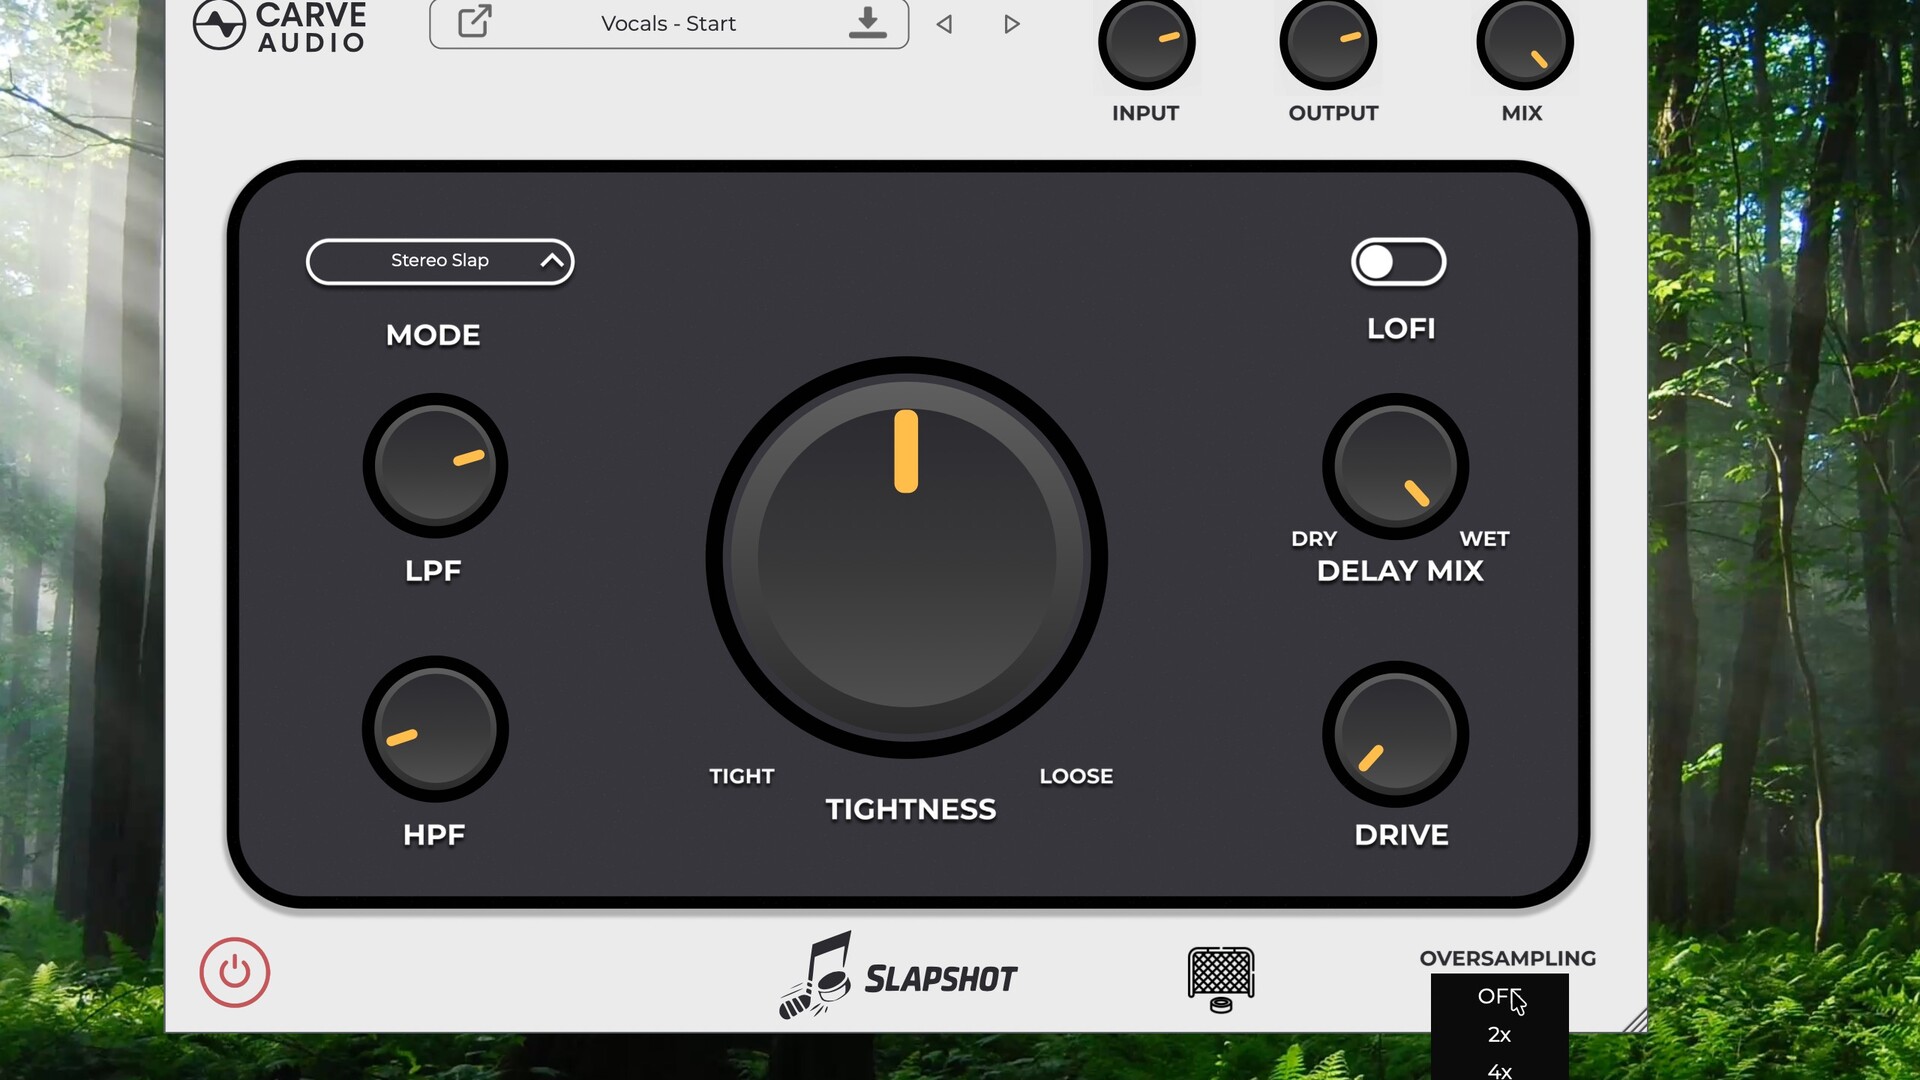
Task: Click the hockey goal and puck icon
Action: tap(1221, 978)
